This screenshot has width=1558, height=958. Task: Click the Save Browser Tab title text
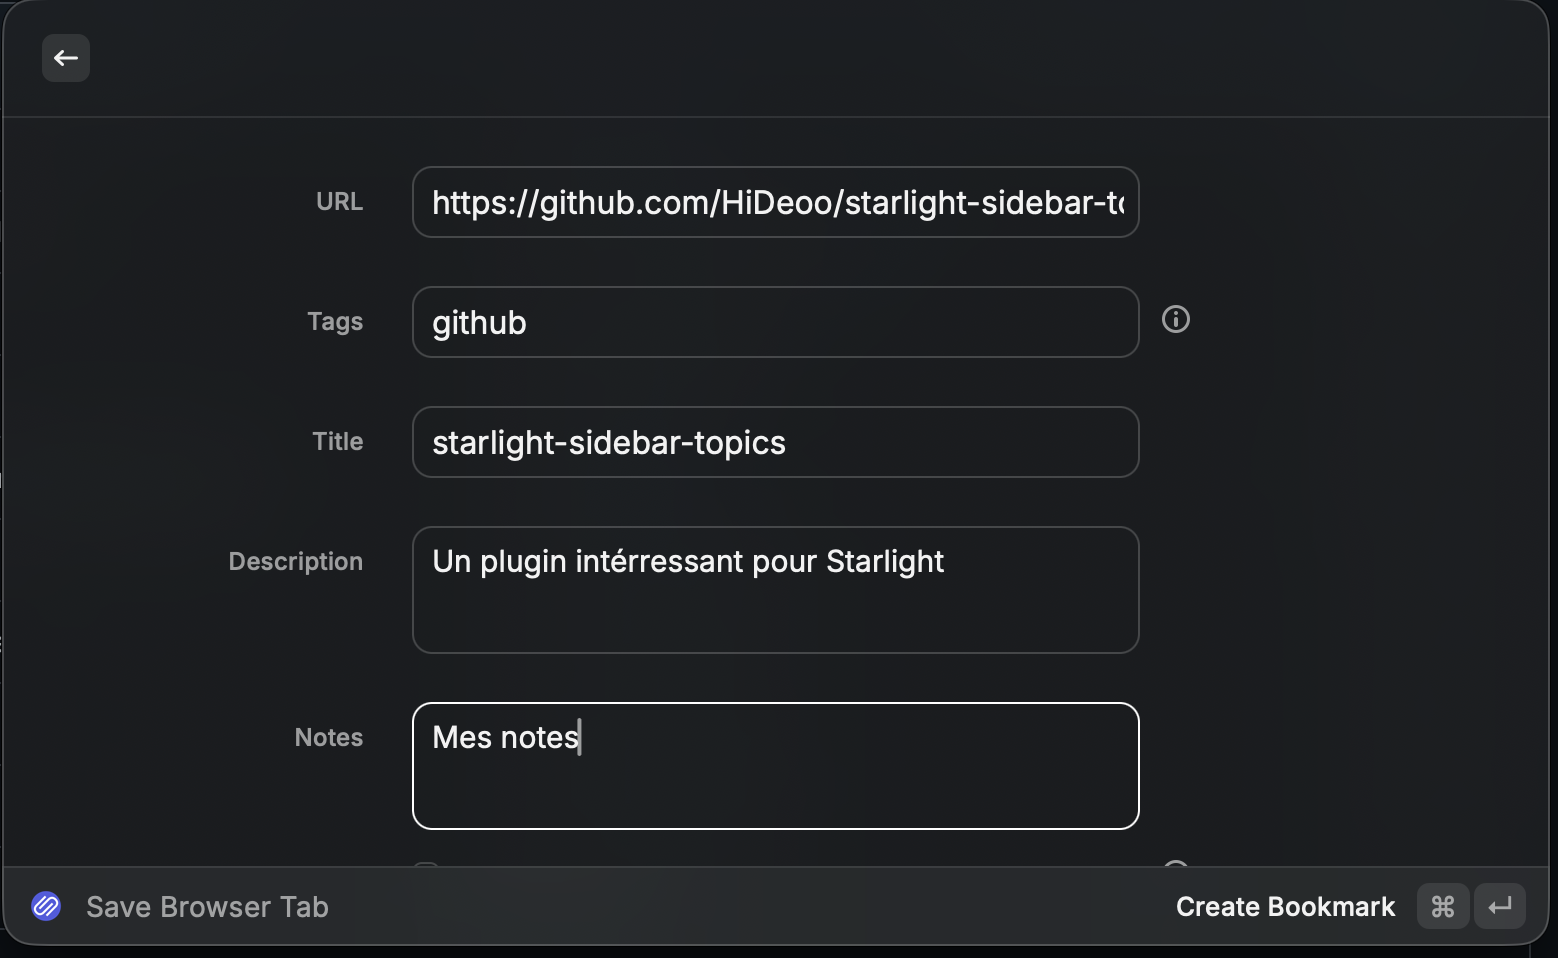[207, 906]
